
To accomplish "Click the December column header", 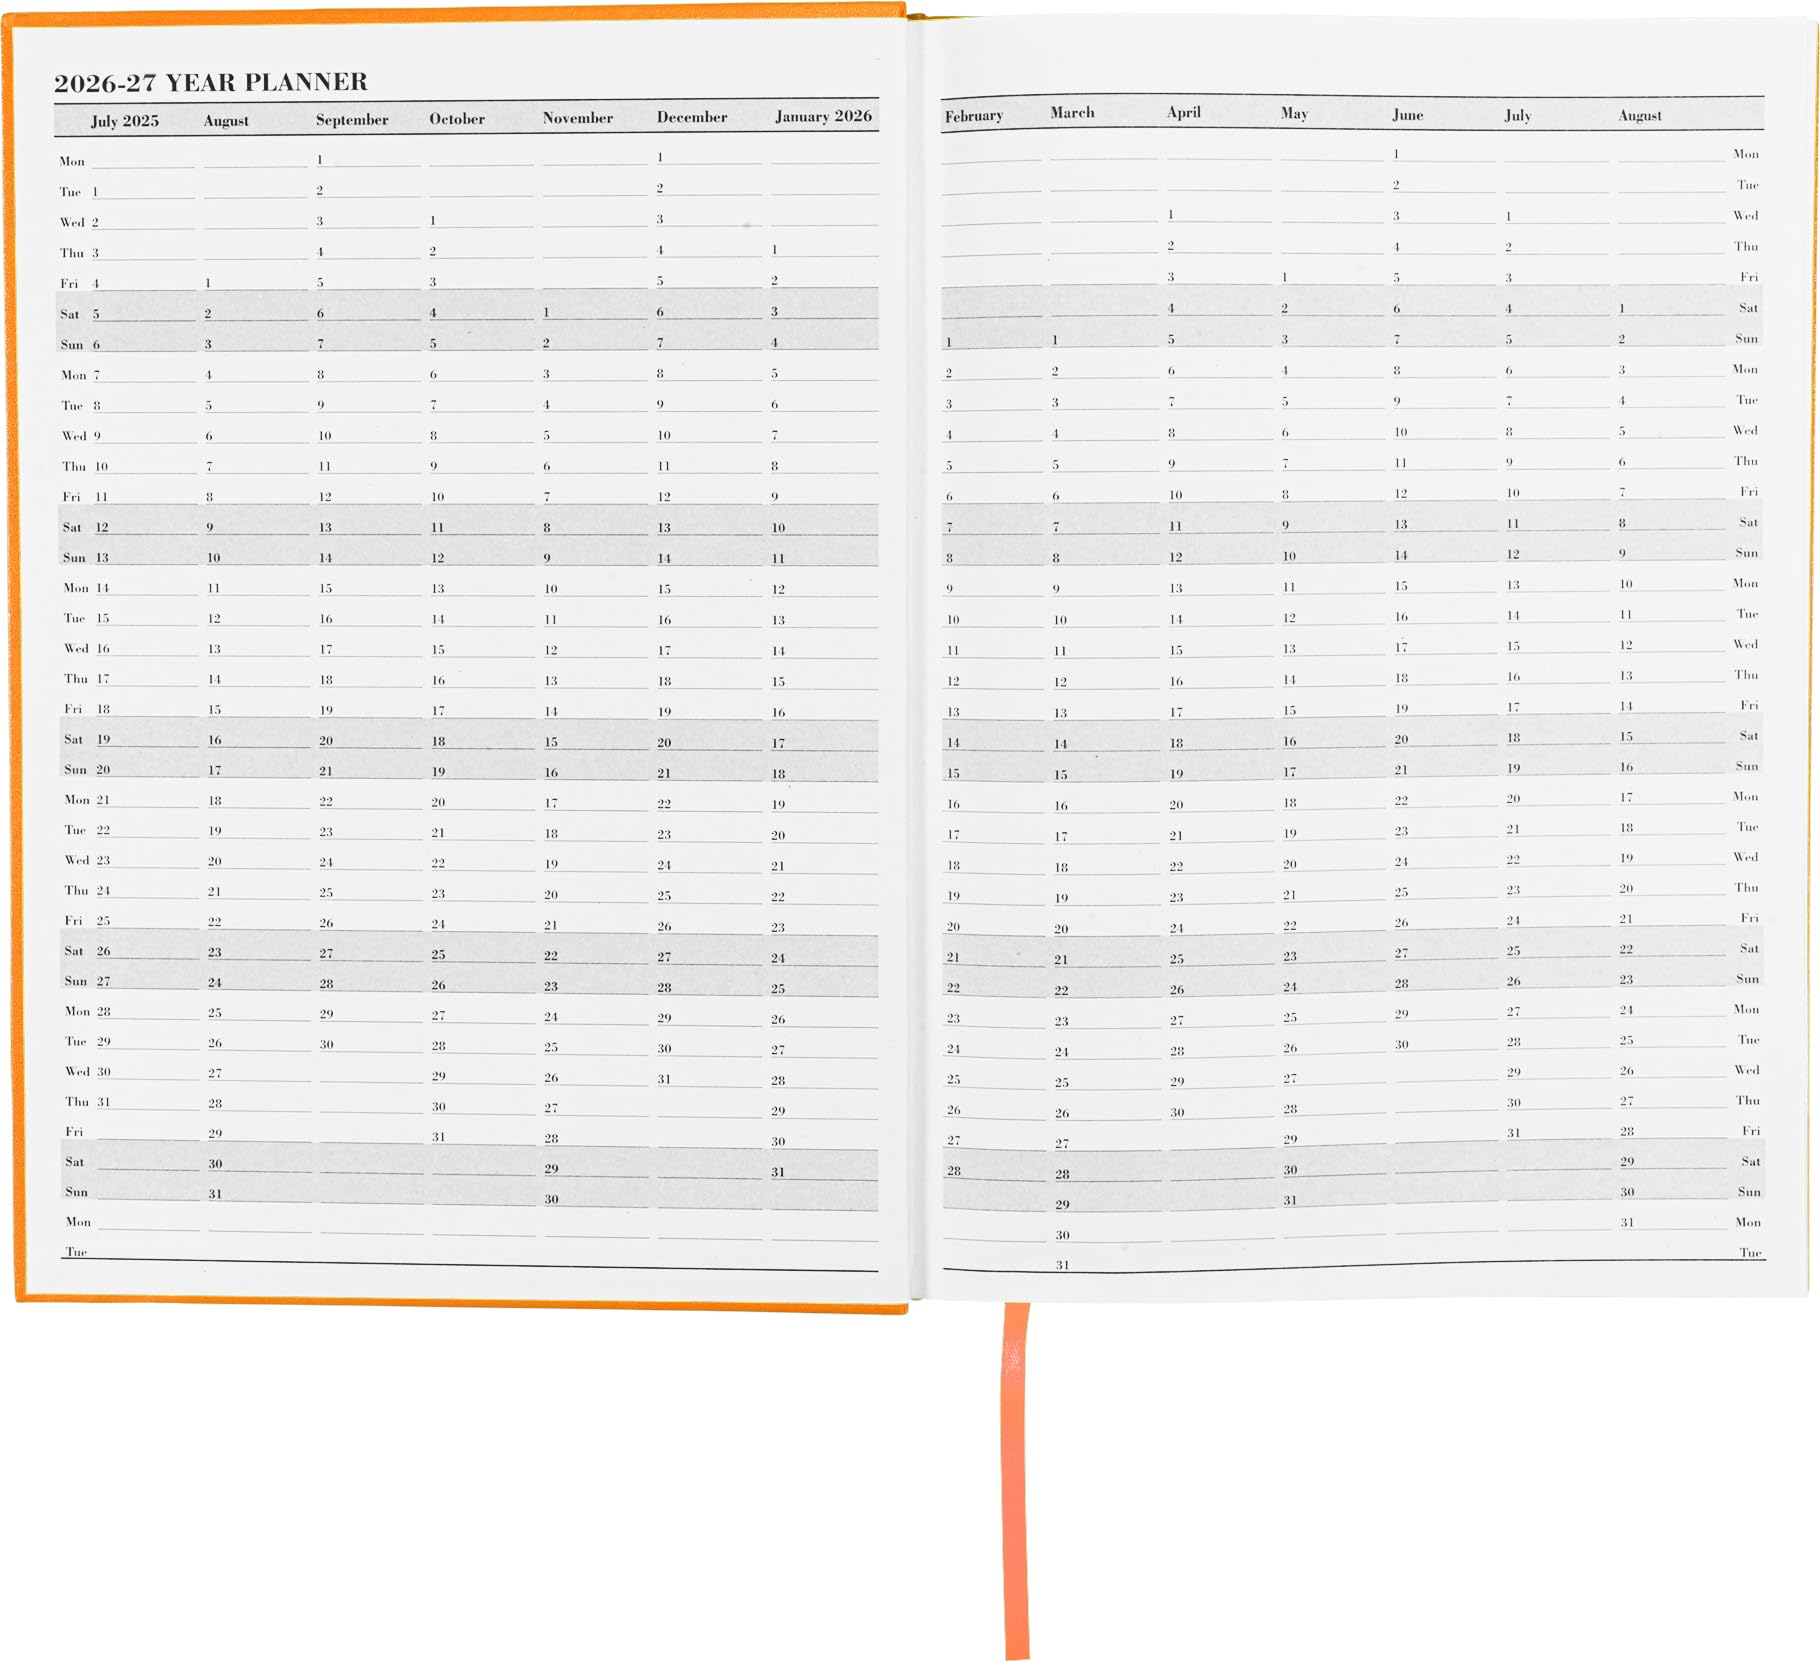I will (x=692, y=117).
